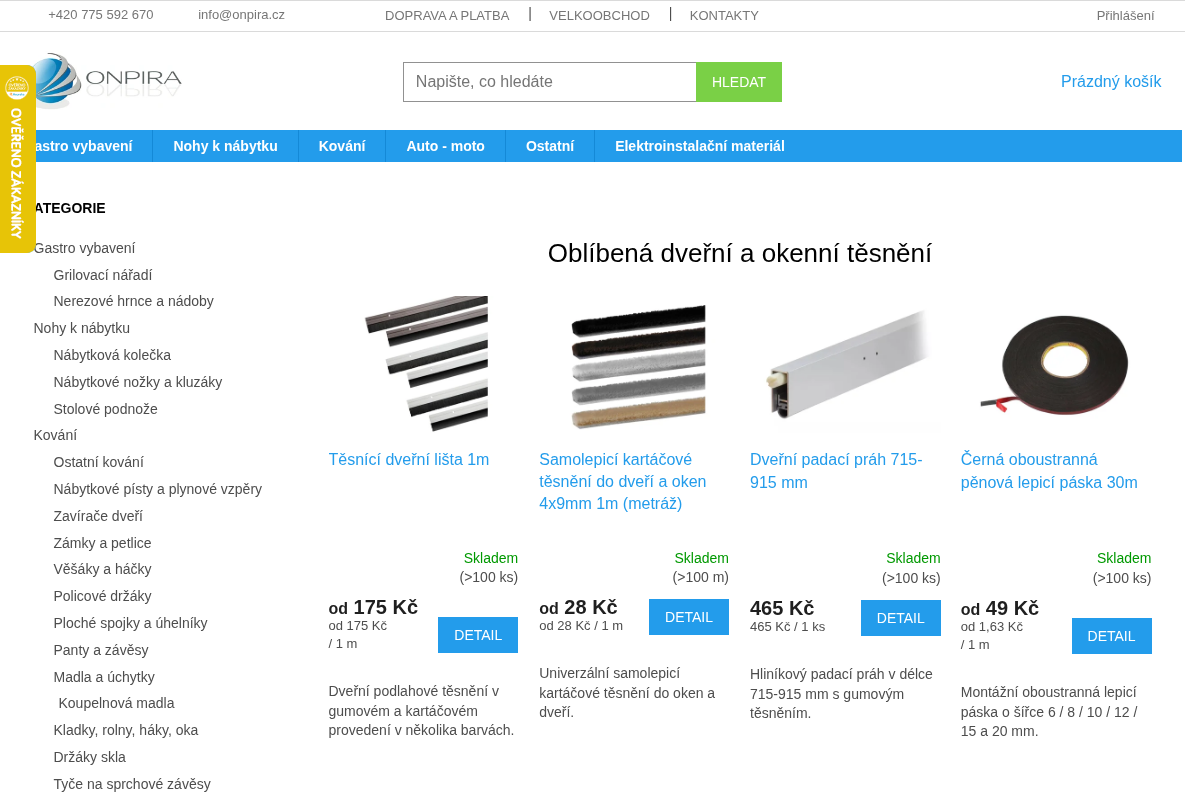This screenshot has width=1200, height=800.
Task: Select Ploché spojky a úhelníky category
Action: [130, 623]
